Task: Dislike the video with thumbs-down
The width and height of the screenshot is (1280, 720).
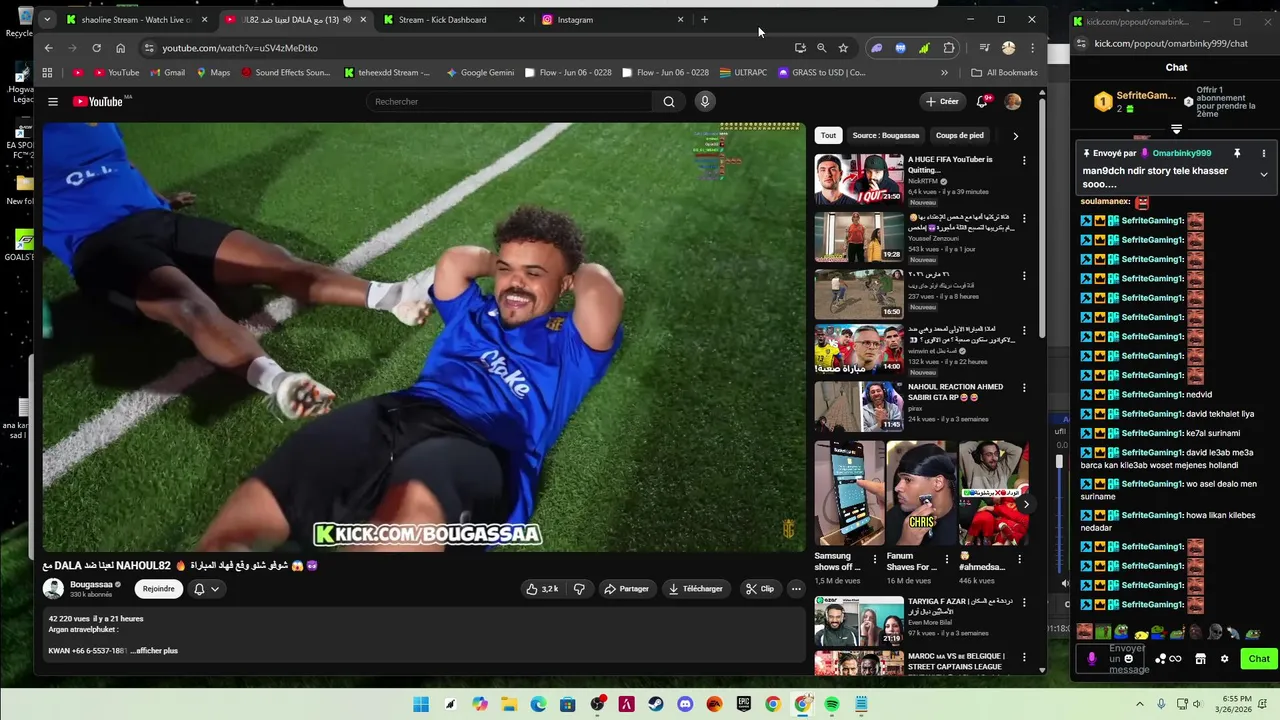Action: 579,589
